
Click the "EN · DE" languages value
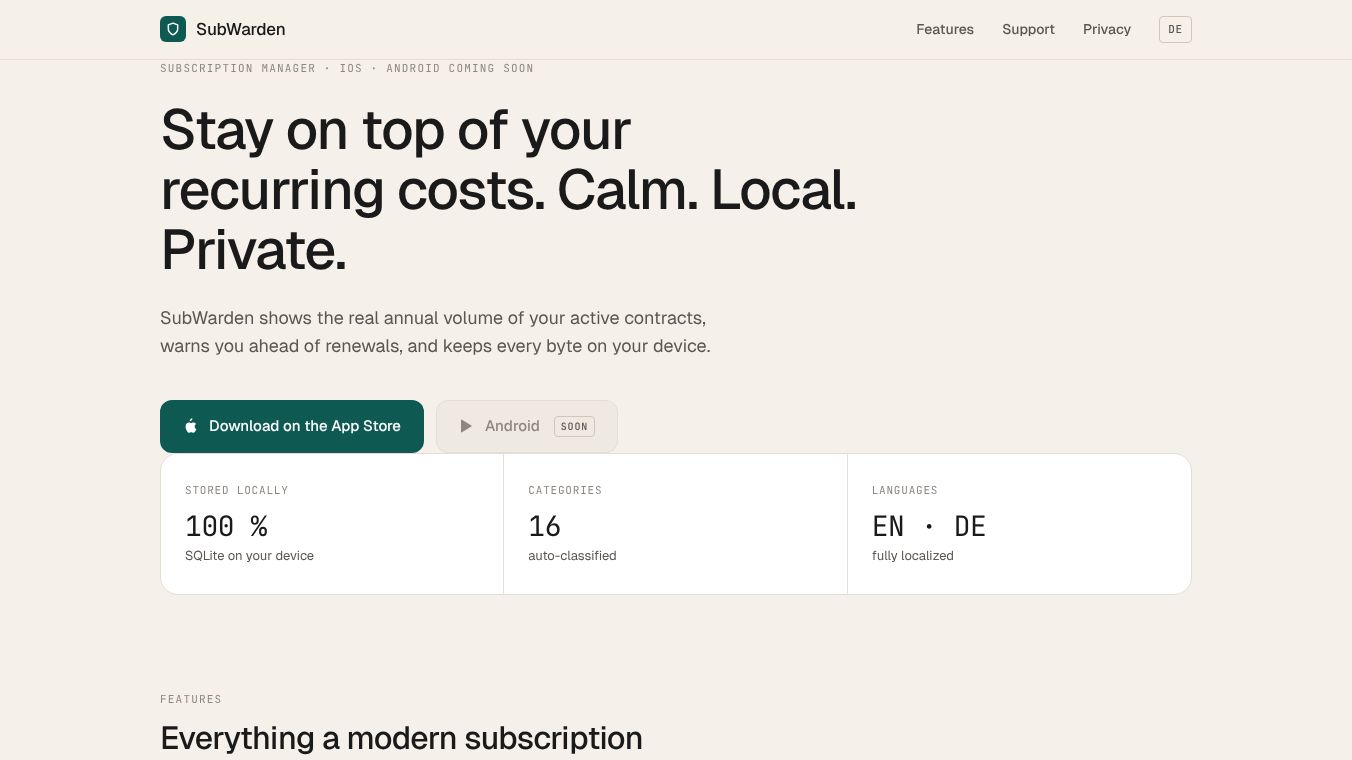(929, 526)
